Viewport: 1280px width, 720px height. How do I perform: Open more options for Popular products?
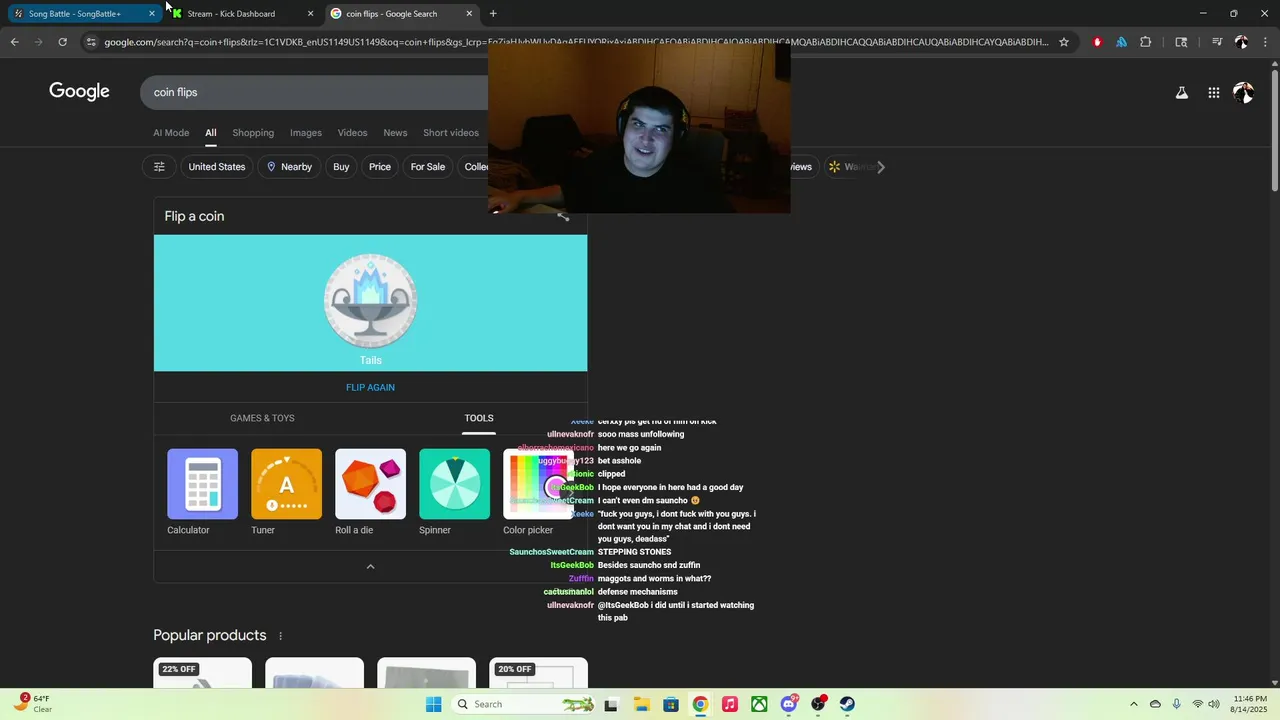pos(280,636)
